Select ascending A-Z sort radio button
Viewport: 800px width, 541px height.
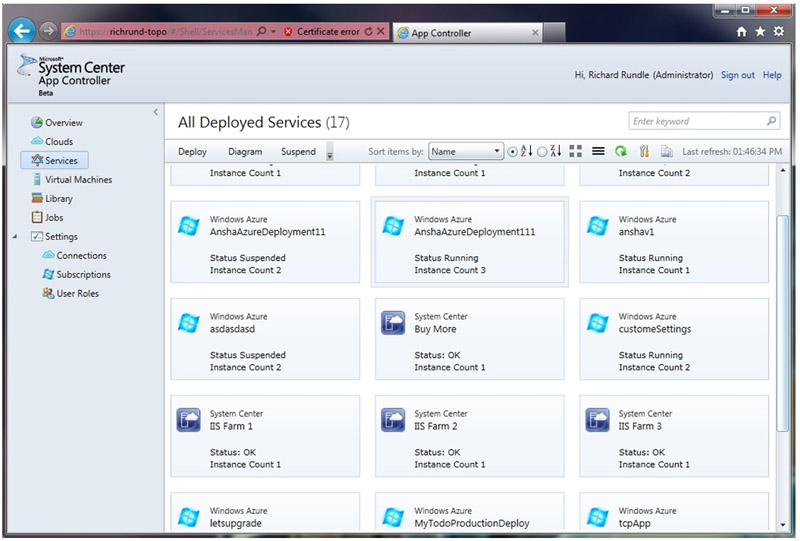coord(512,152)
